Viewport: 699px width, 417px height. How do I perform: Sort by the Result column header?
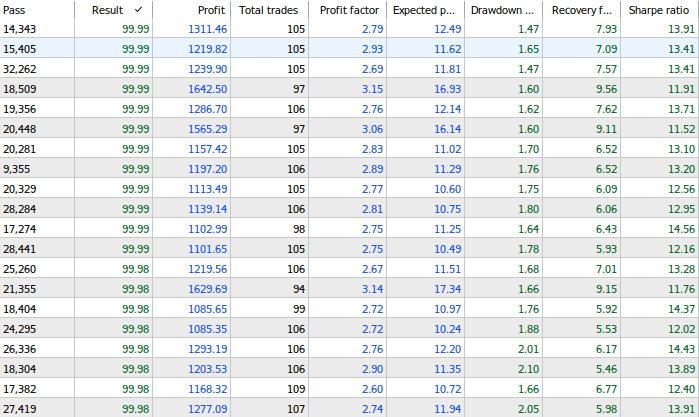coord(113,10)
